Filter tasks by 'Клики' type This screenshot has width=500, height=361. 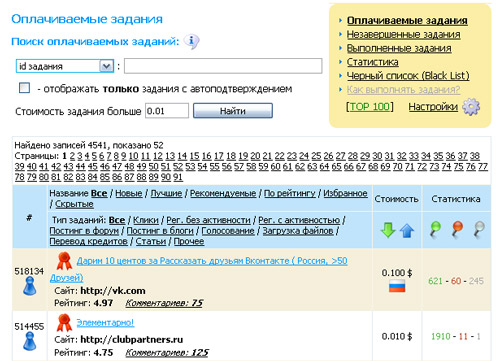pyautogui.click(x=146, y=220)
